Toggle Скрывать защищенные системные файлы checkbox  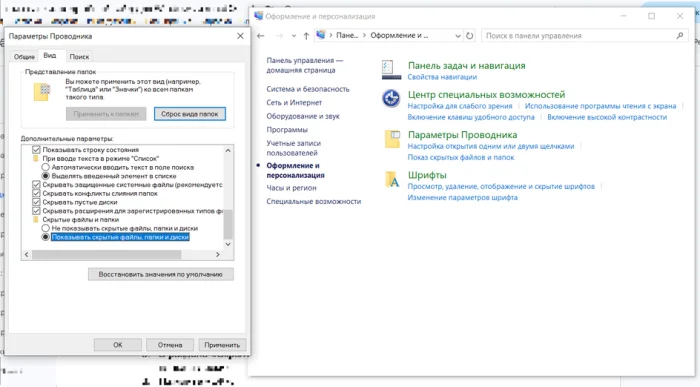click(x=37, y=184)
